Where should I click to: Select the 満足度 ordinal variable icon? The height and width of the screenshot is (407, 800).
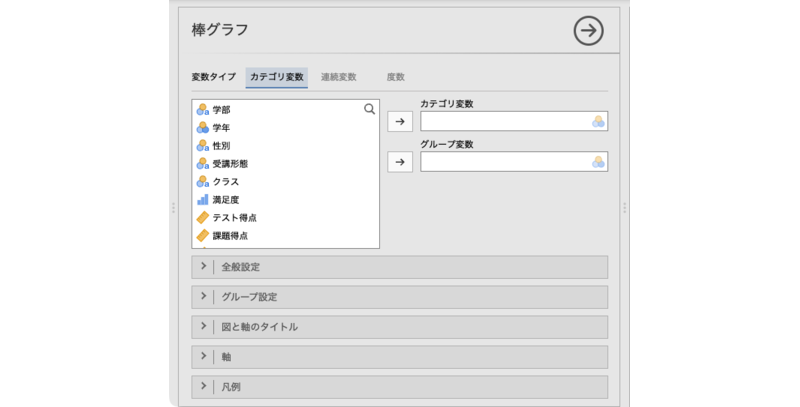click(203, 200)
